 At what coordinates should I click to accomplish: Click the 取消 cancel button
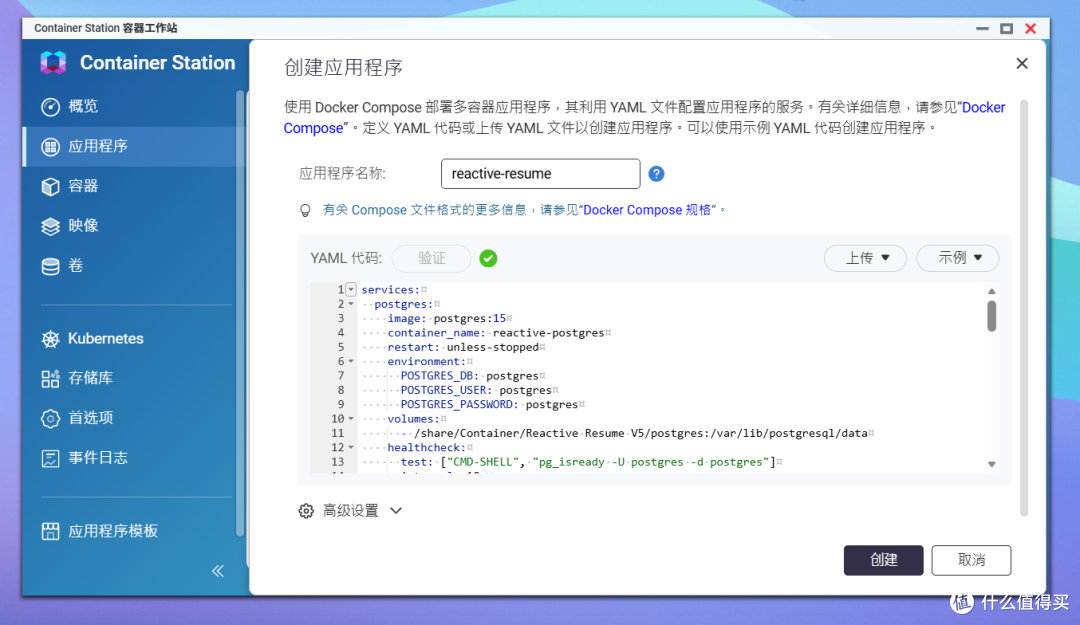click(971, 560)
